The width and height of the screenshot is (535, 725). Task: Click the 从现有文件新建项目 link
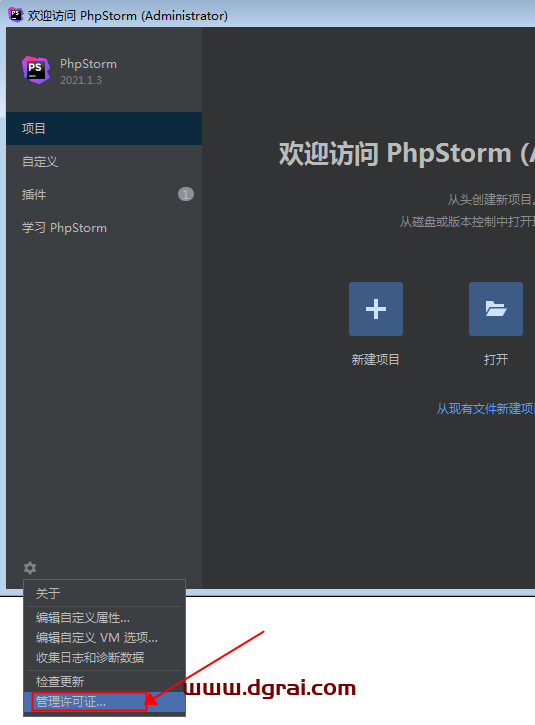[x=486, y=409]
